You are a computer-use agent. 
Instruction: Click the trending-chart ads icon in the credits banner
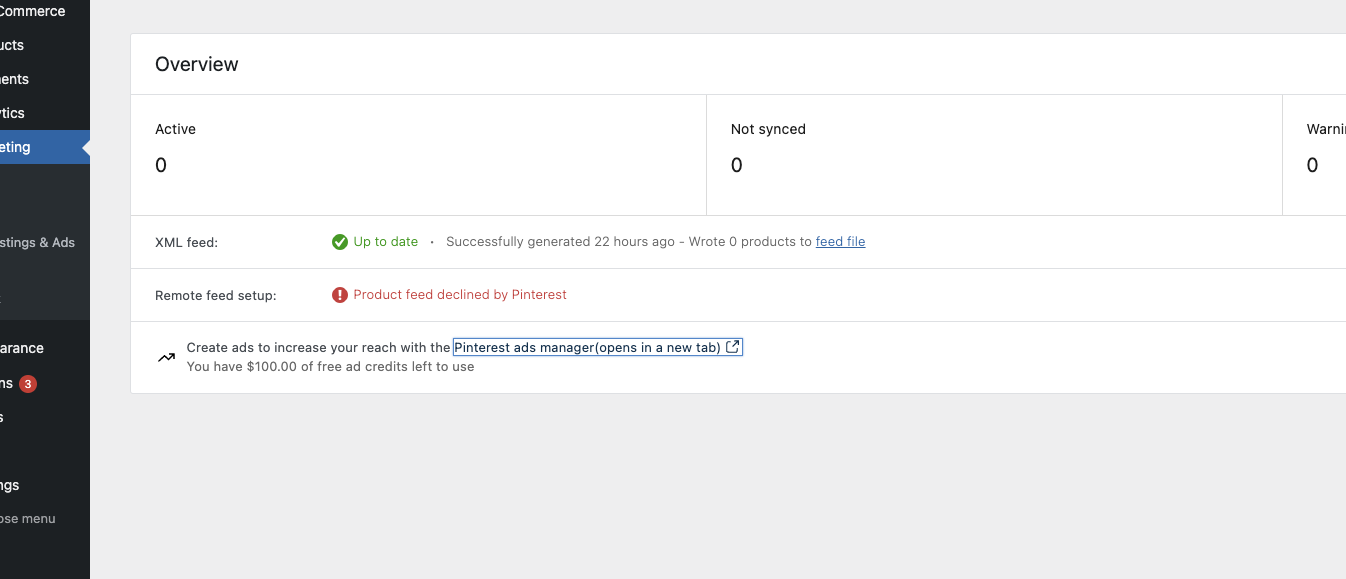click(166, 356)
